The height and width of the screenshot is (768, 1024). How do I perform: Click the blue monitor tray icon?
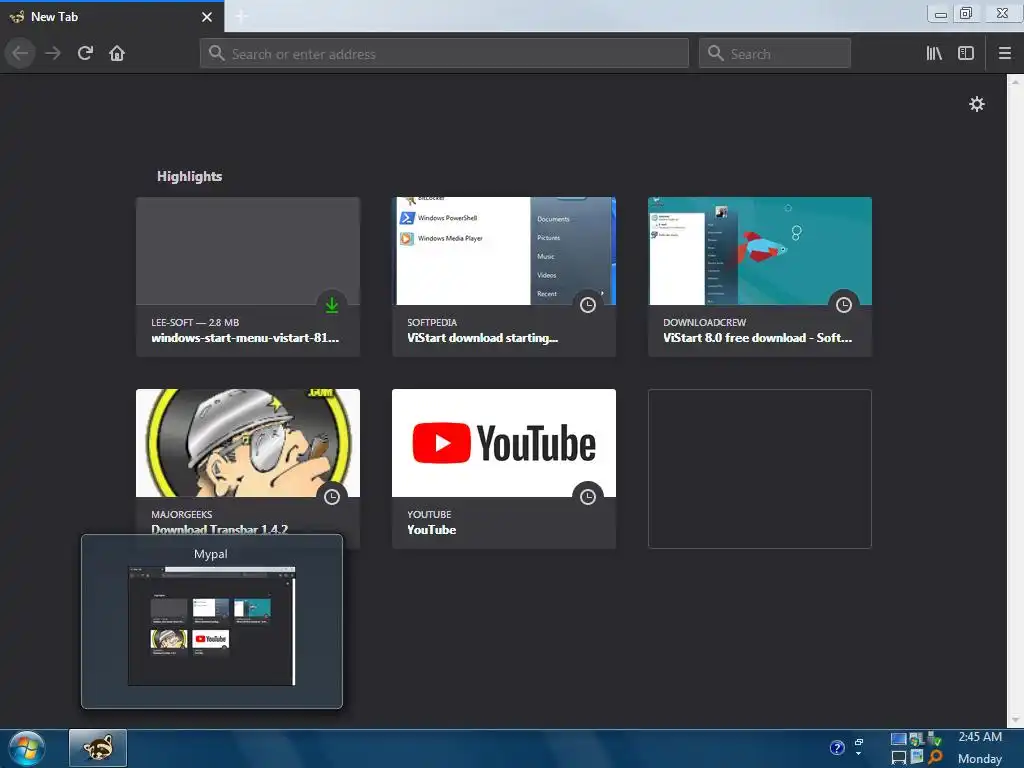(x=899, y=739)
